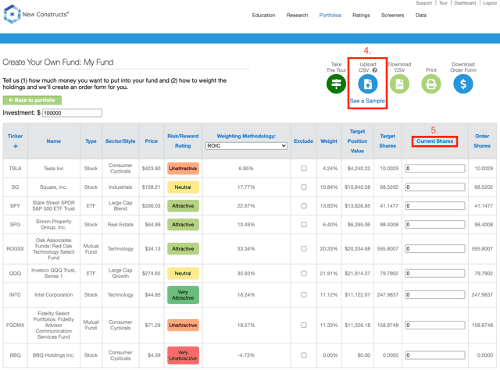The height and width of the screenshot is (370, 500).
Task: Click the Upload CSV help question mark
Action: pyautogui.click(x=375, y=70)
